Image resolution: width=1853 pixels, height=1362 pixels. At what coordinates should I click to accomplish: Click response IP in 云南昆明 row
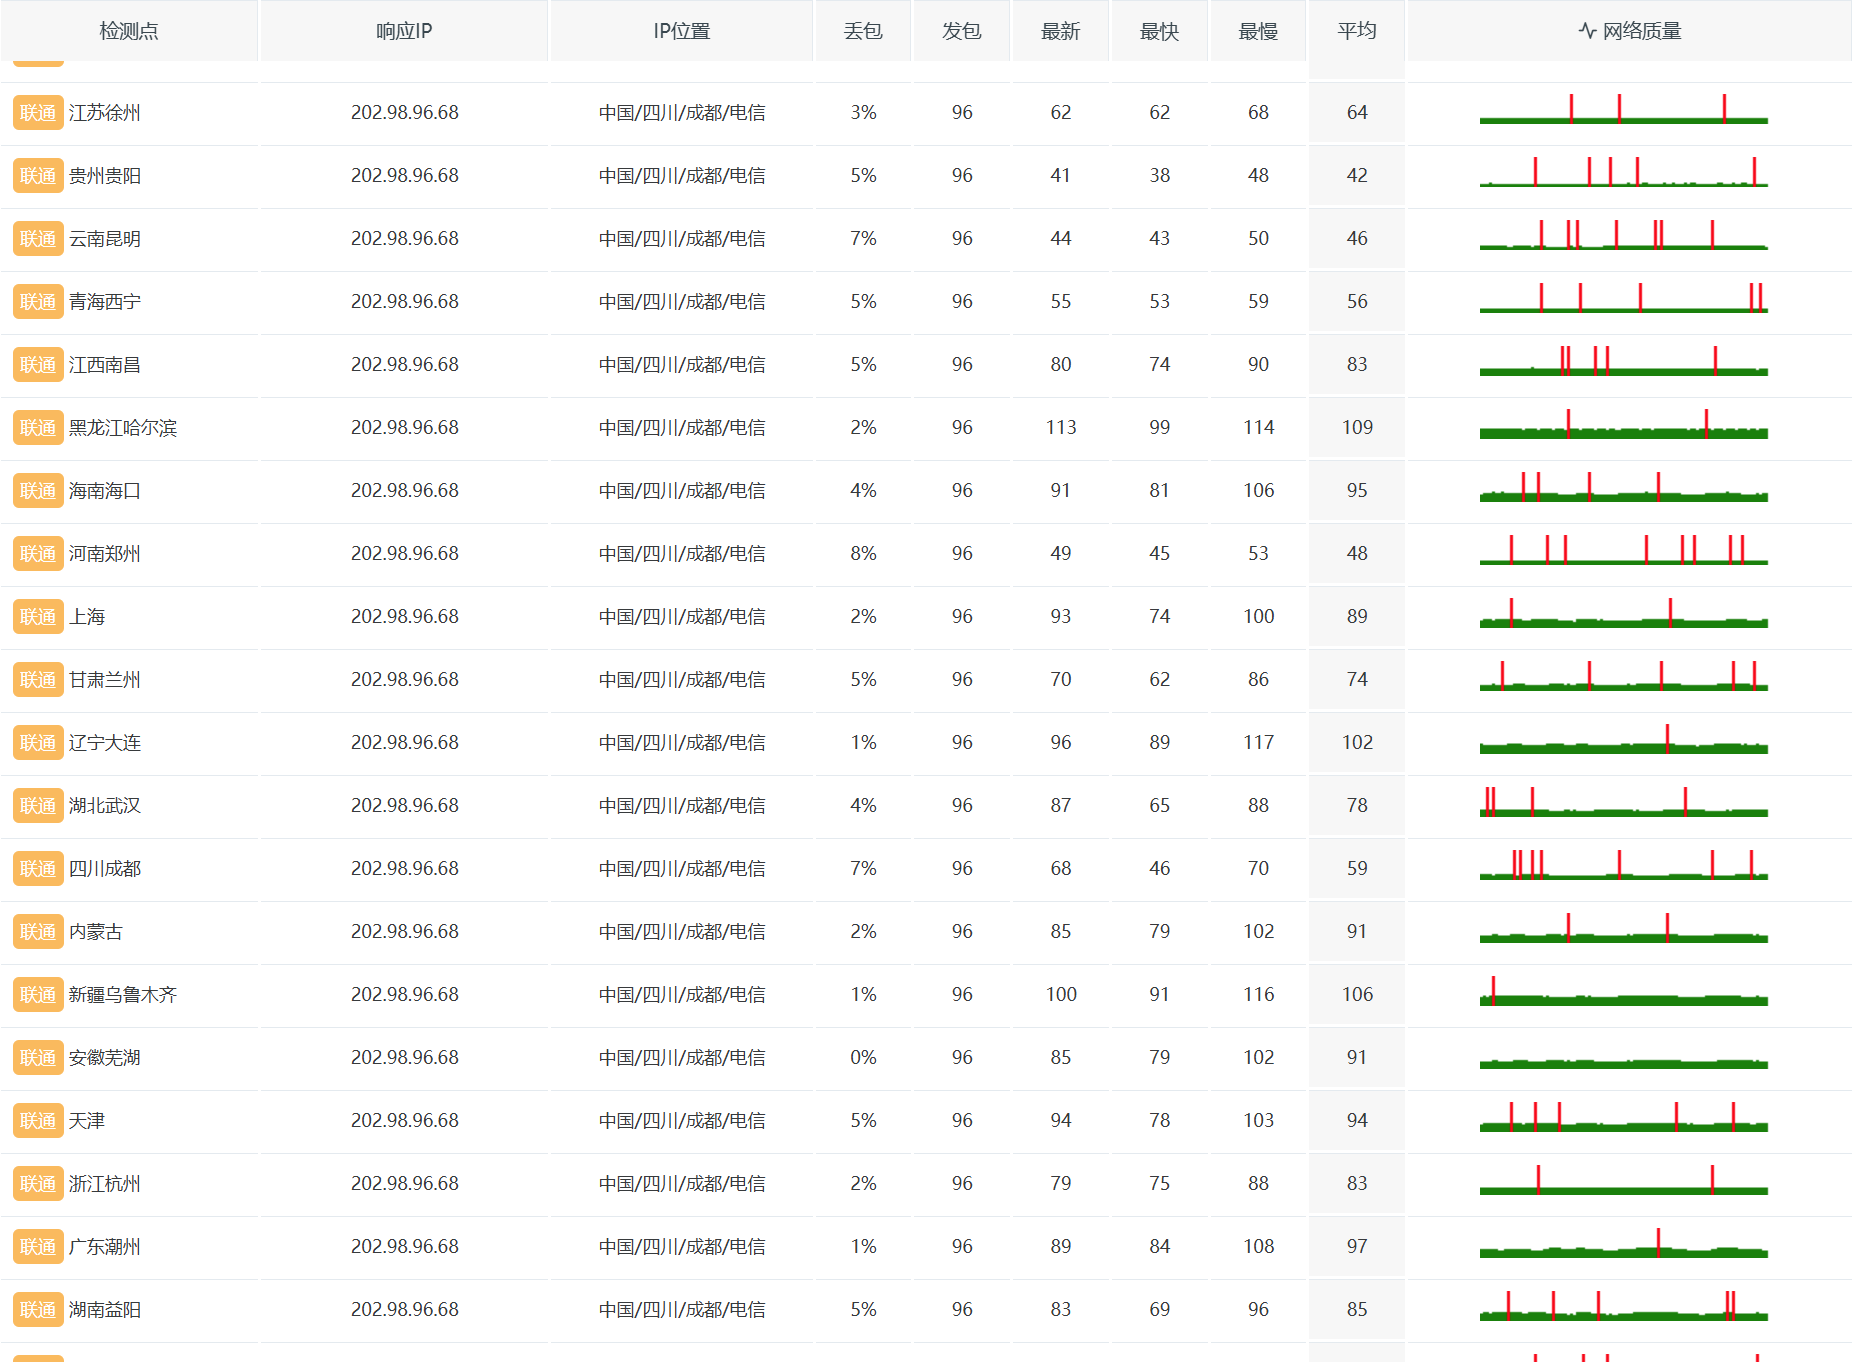[404, 239]
